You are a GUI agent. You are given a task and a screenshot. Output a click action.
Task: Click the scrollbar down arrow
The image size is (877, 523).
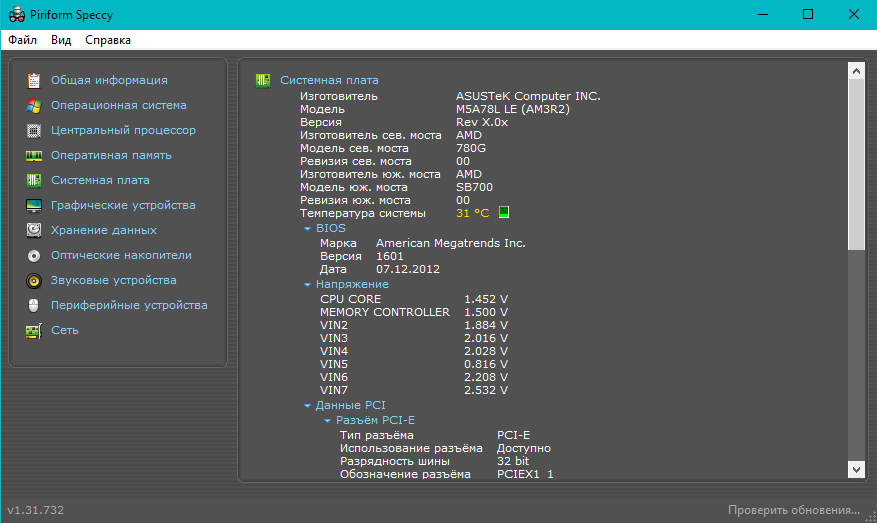pyautogui.click(x=856, y=469)
